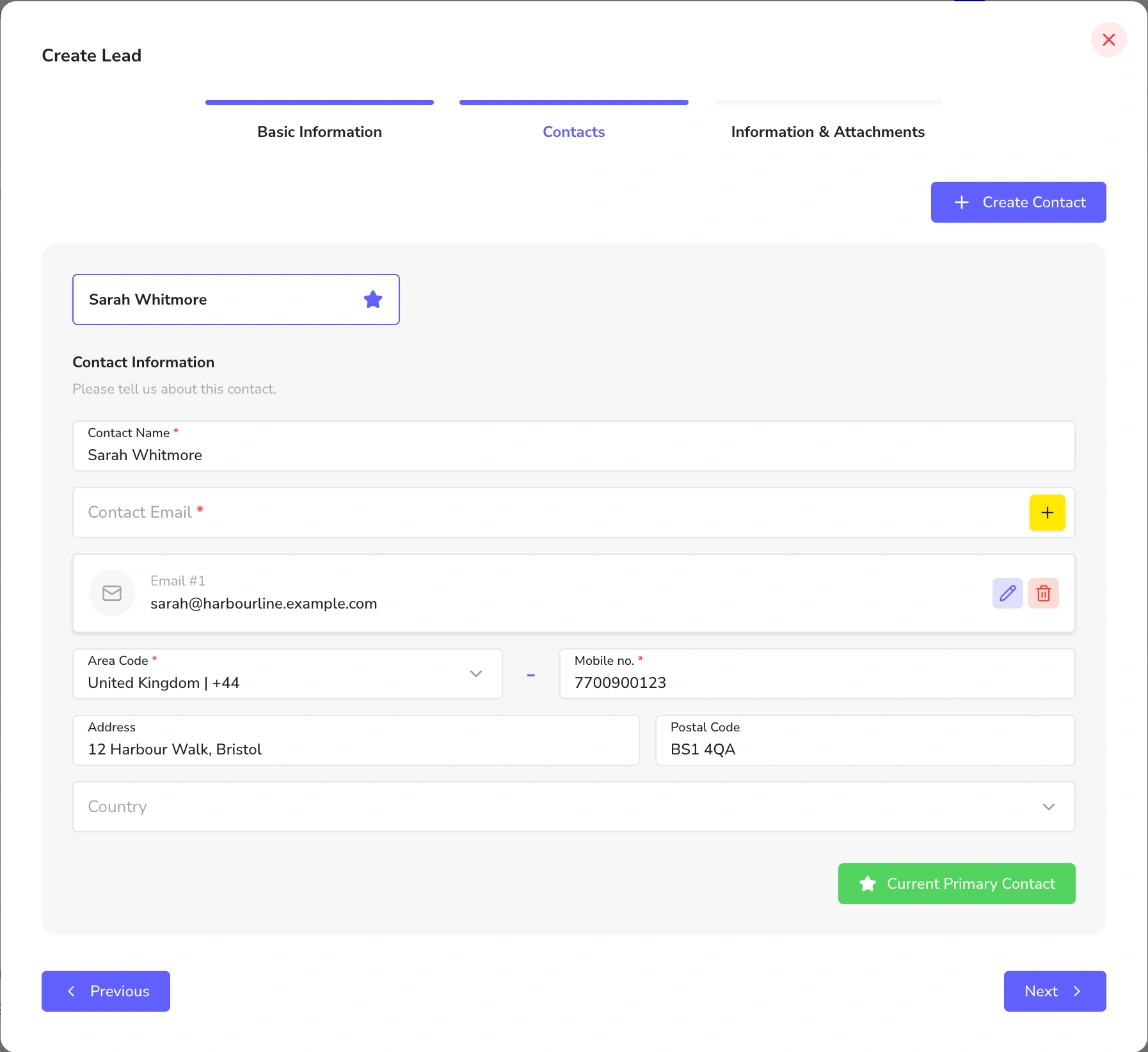This screenshot has width=1148, height=1052.
Task: Click the left arrow in Previous button
Action: coord(71,991)
